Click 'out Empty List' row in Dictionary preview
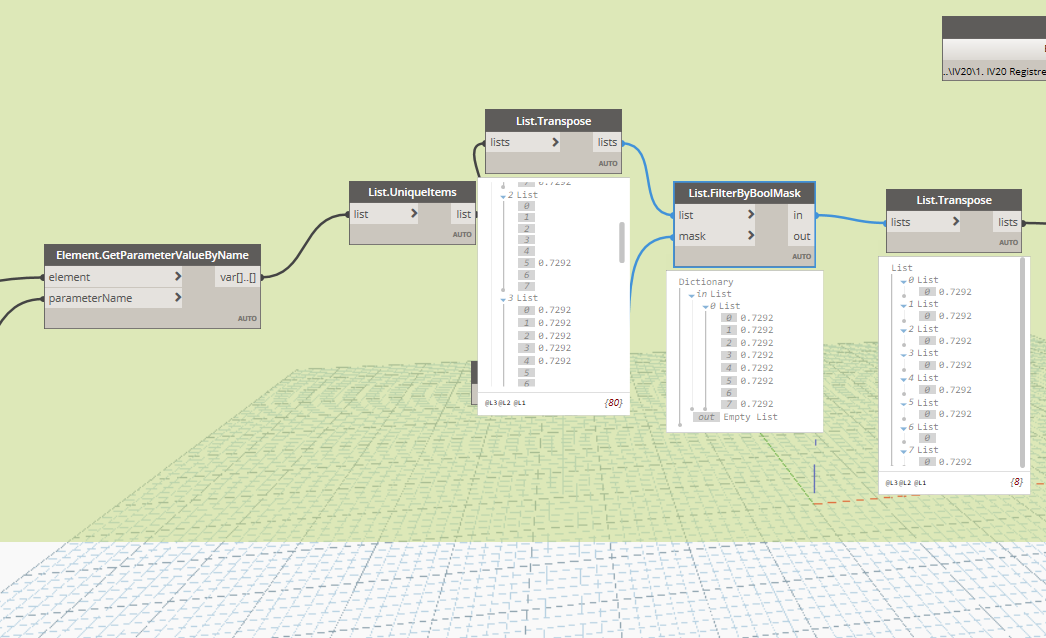This screenshot has width=1046, height=638. click(735, 416)
